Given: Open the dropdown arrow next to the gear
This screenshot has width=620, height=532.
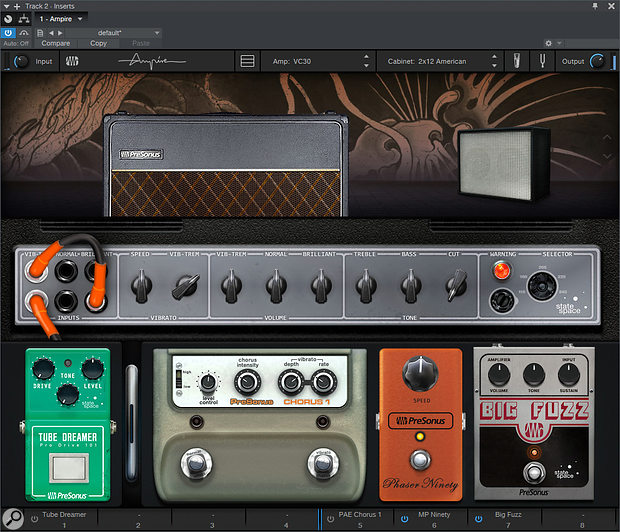Looking at the screenshot, I should coord(559,43).
